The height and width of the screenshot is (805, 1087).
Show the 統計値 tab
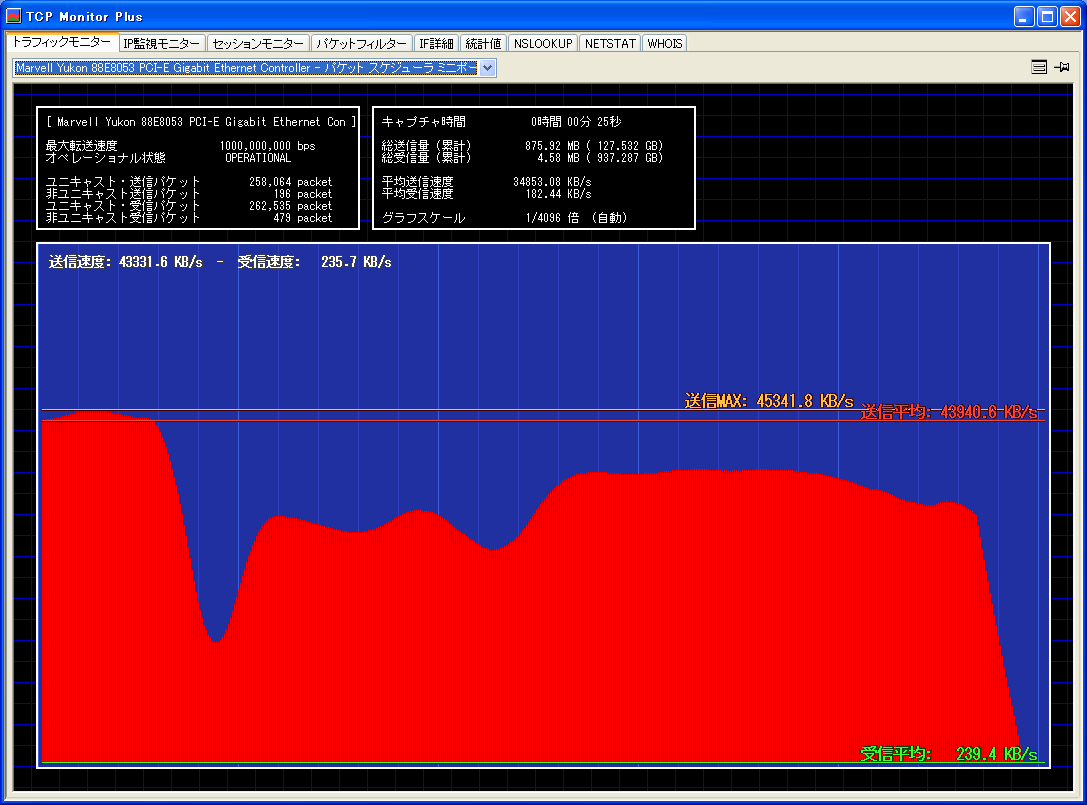[x=484, y=44]
